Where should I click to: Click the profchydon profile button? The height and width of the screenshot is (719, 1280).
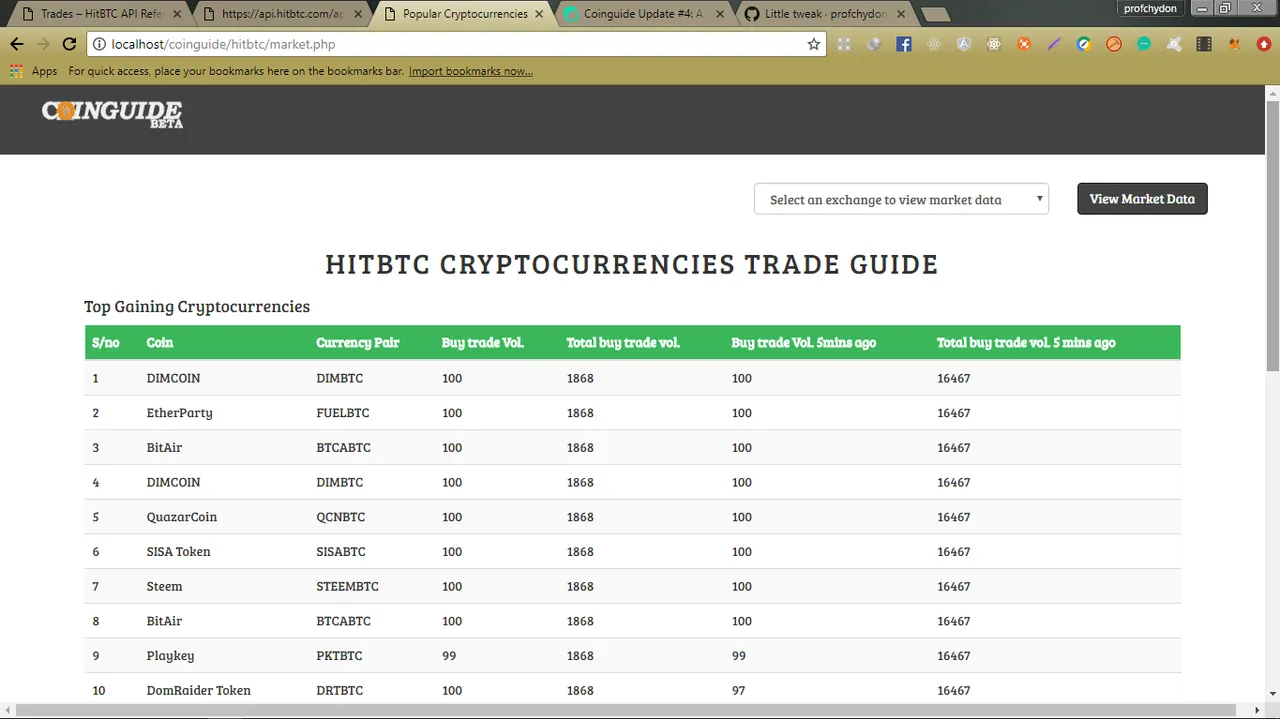tap(1150, 8)
